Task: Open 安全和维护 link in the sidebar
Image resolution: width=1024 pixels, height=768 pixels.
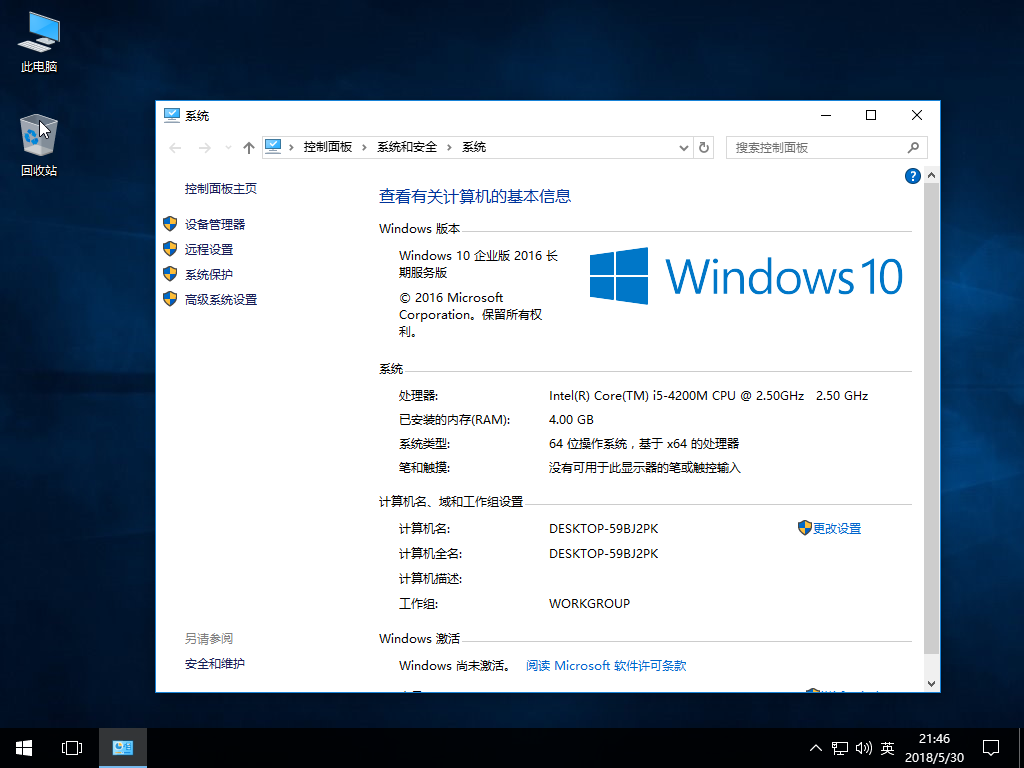Action: [214, 664]
